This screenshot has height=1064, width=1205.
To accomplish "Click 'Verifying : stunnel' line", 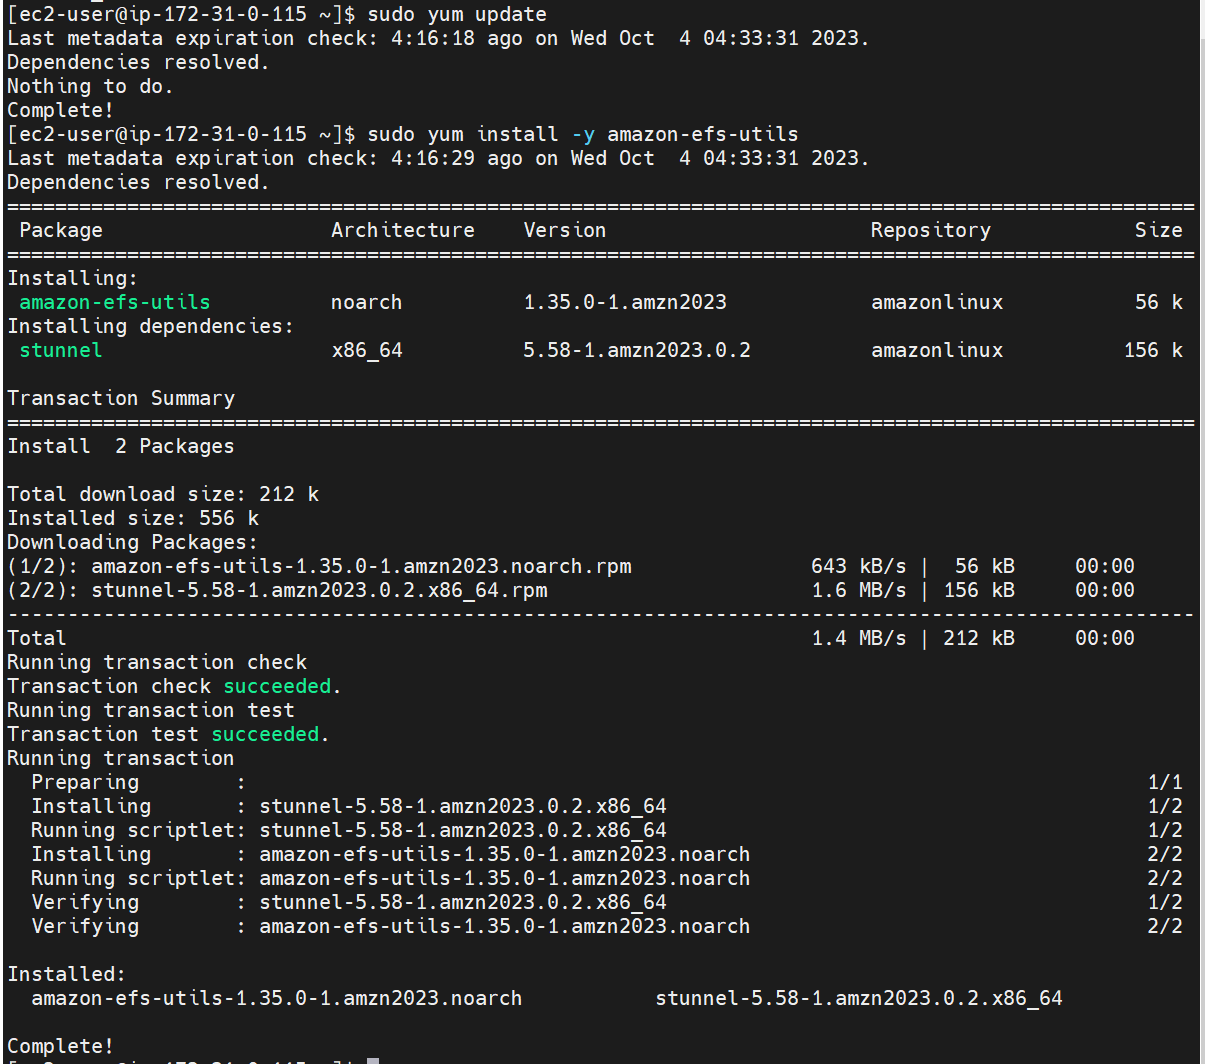I will (x=607, y=903).
